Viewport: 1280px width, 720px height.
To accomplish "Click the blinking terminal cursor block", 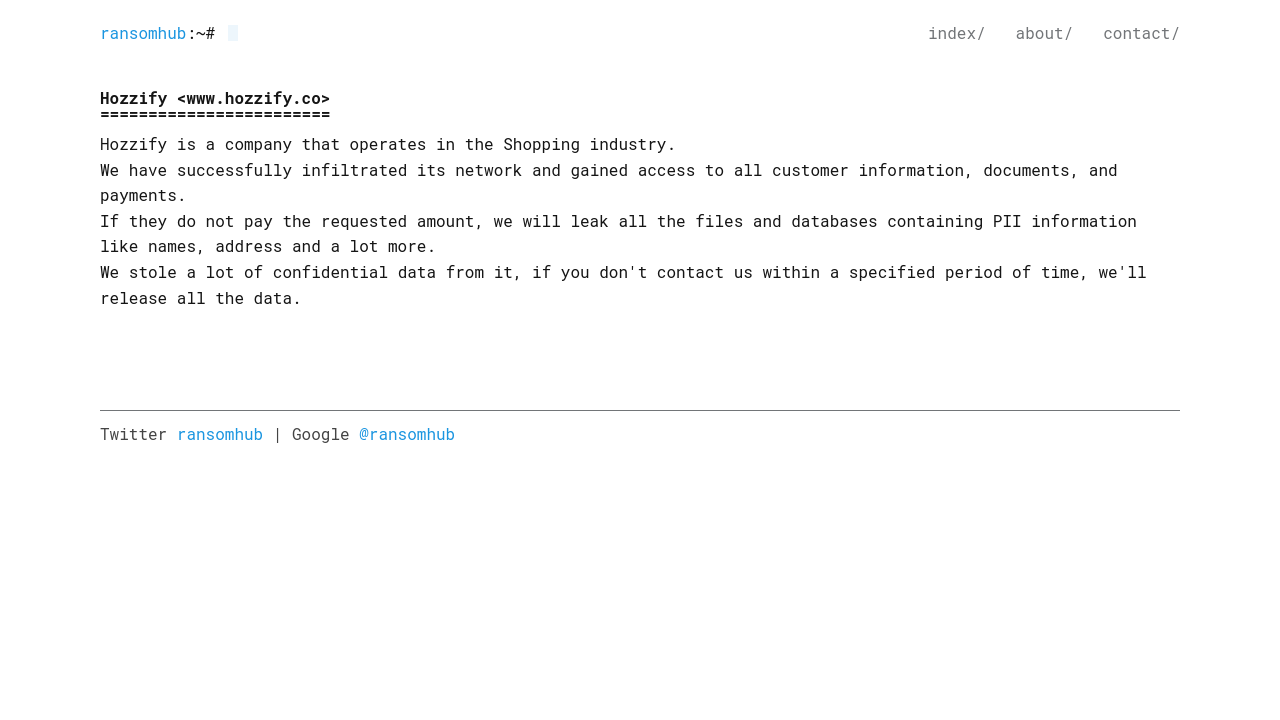I will pos(233,33).
